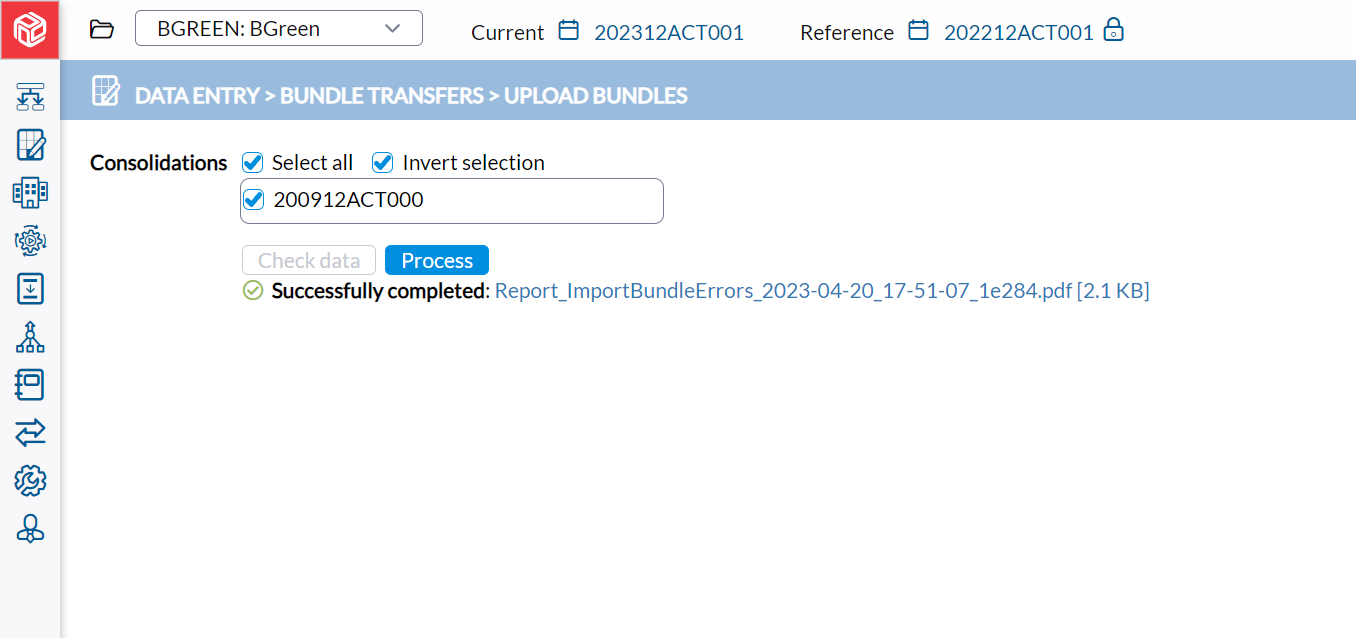Open the gear-with-play processing sidebar icon
The image size is (1356, 638).
pos(31,240)
